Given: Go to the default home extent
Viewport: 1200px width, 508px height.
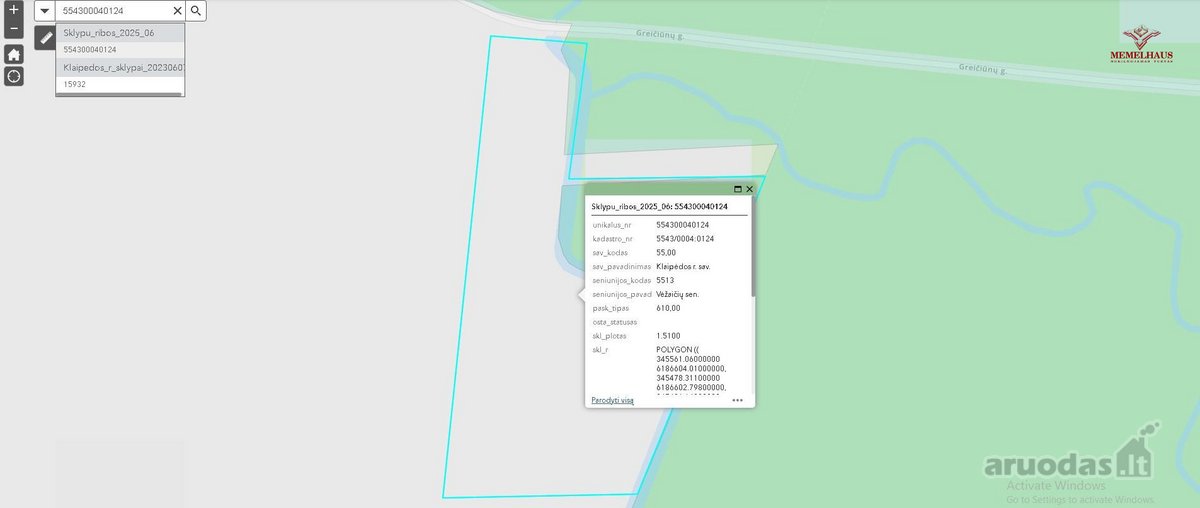Looking at the screenshot, I should (x=14, y=54).
